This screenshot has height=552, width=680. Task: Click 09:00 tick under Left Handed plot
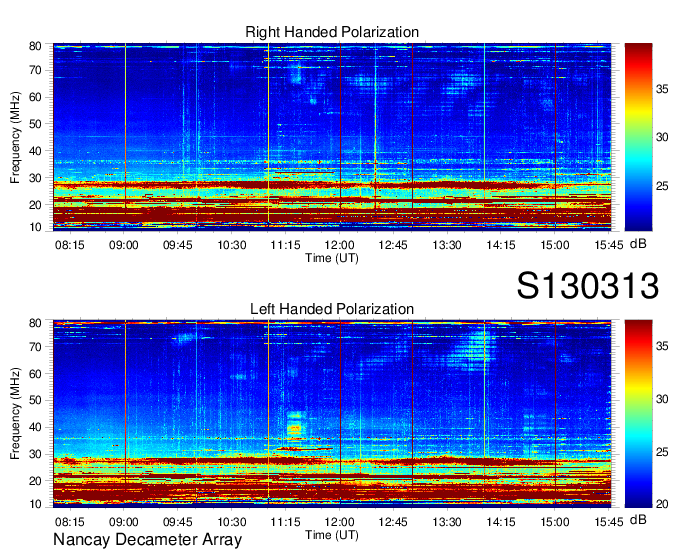click(124, 522)
